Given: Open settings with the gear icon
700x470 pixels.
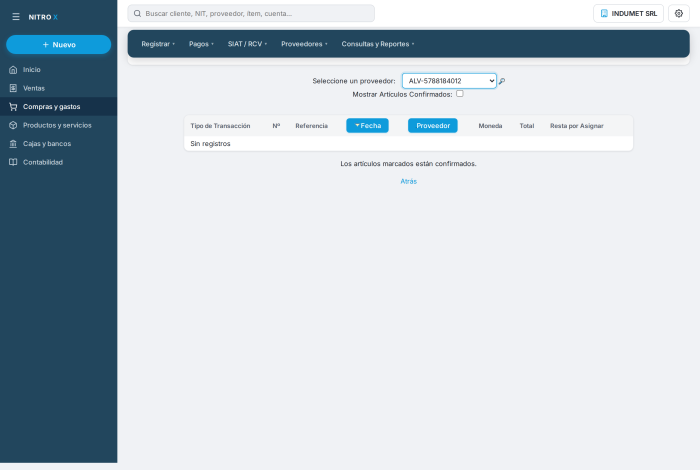Looking at the screenshot, I should tap(679, 13).
